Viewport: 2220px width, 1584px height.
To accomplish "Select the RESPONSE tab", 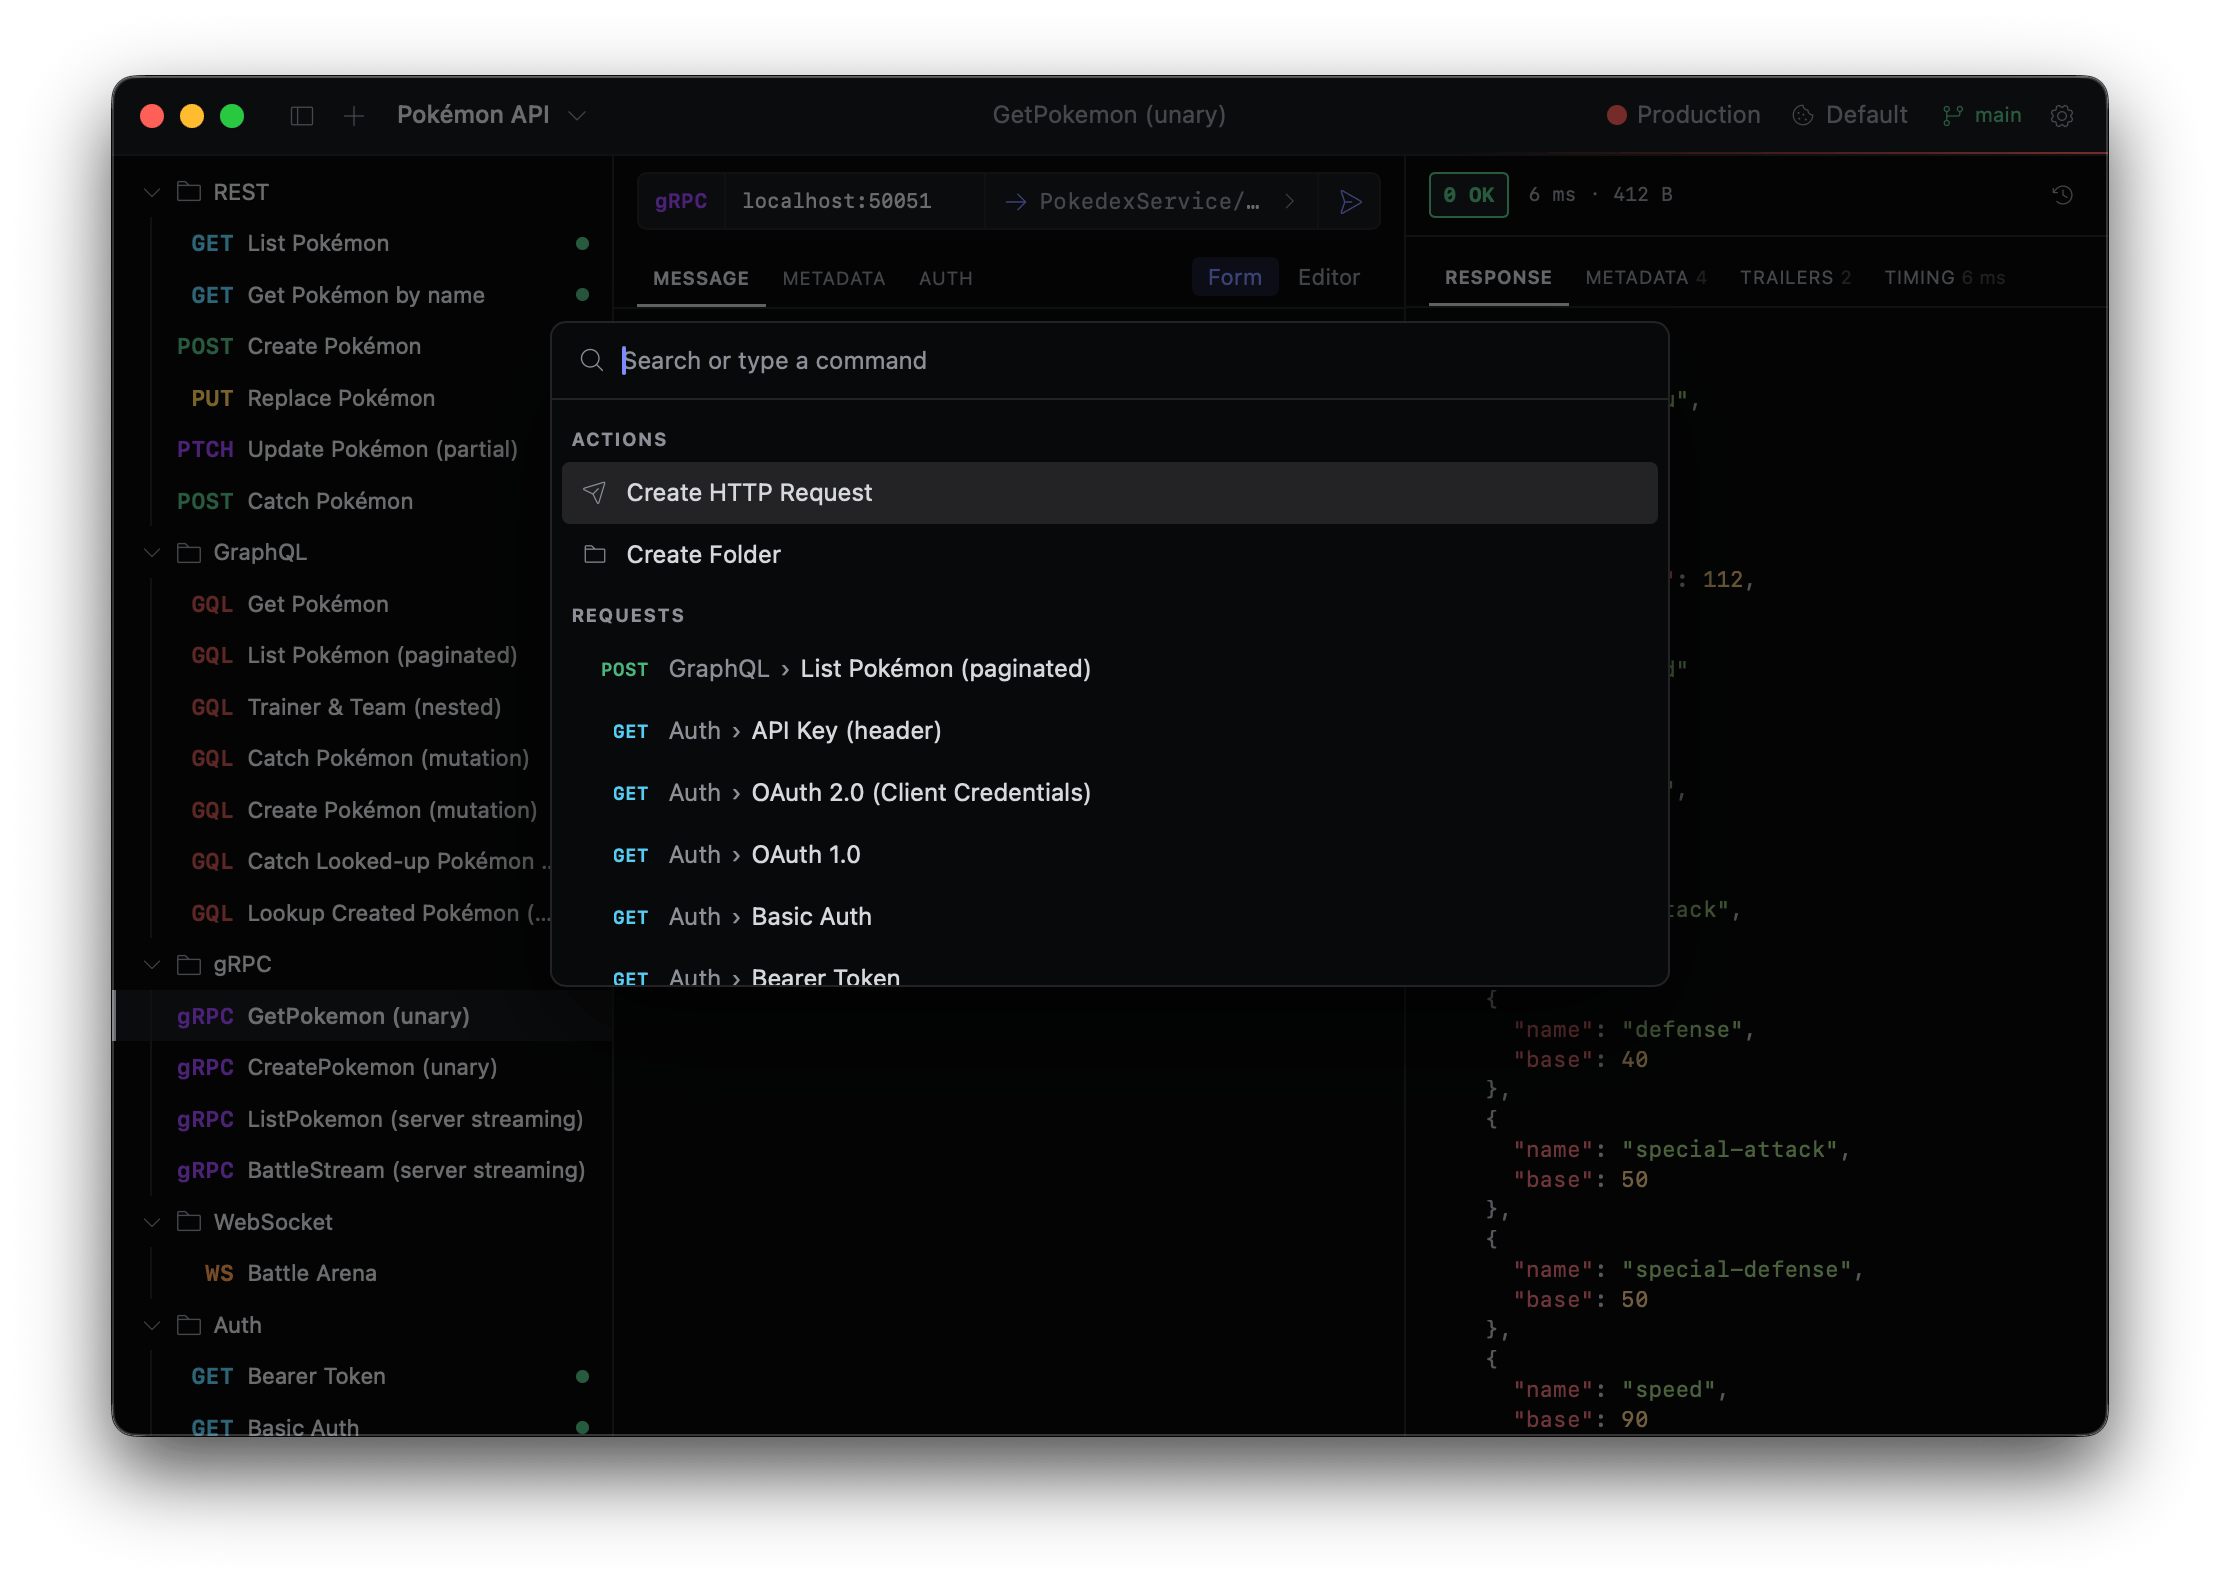I will click(x=1498, y=277).
